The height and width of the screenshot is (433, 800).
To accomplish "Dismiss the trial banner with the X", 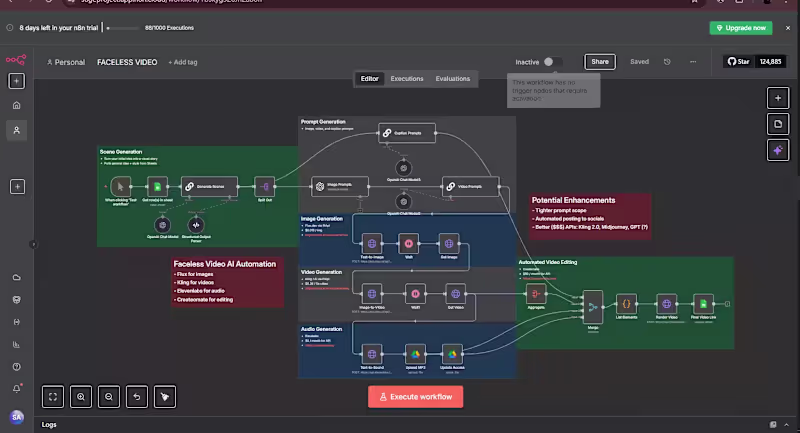I will coord(788,28).
